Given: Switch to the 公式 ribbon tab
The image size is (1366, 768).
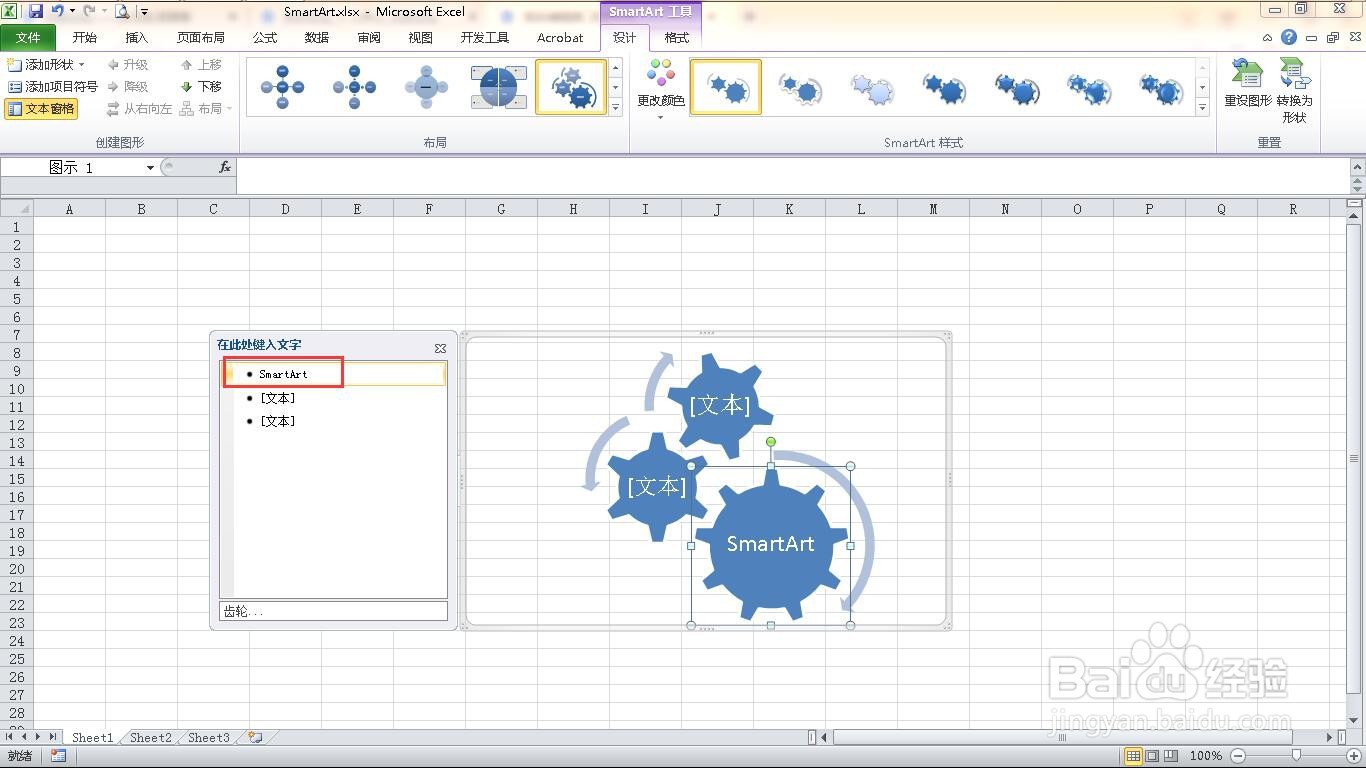Looking at the screenshot, I should pos(265,37).
